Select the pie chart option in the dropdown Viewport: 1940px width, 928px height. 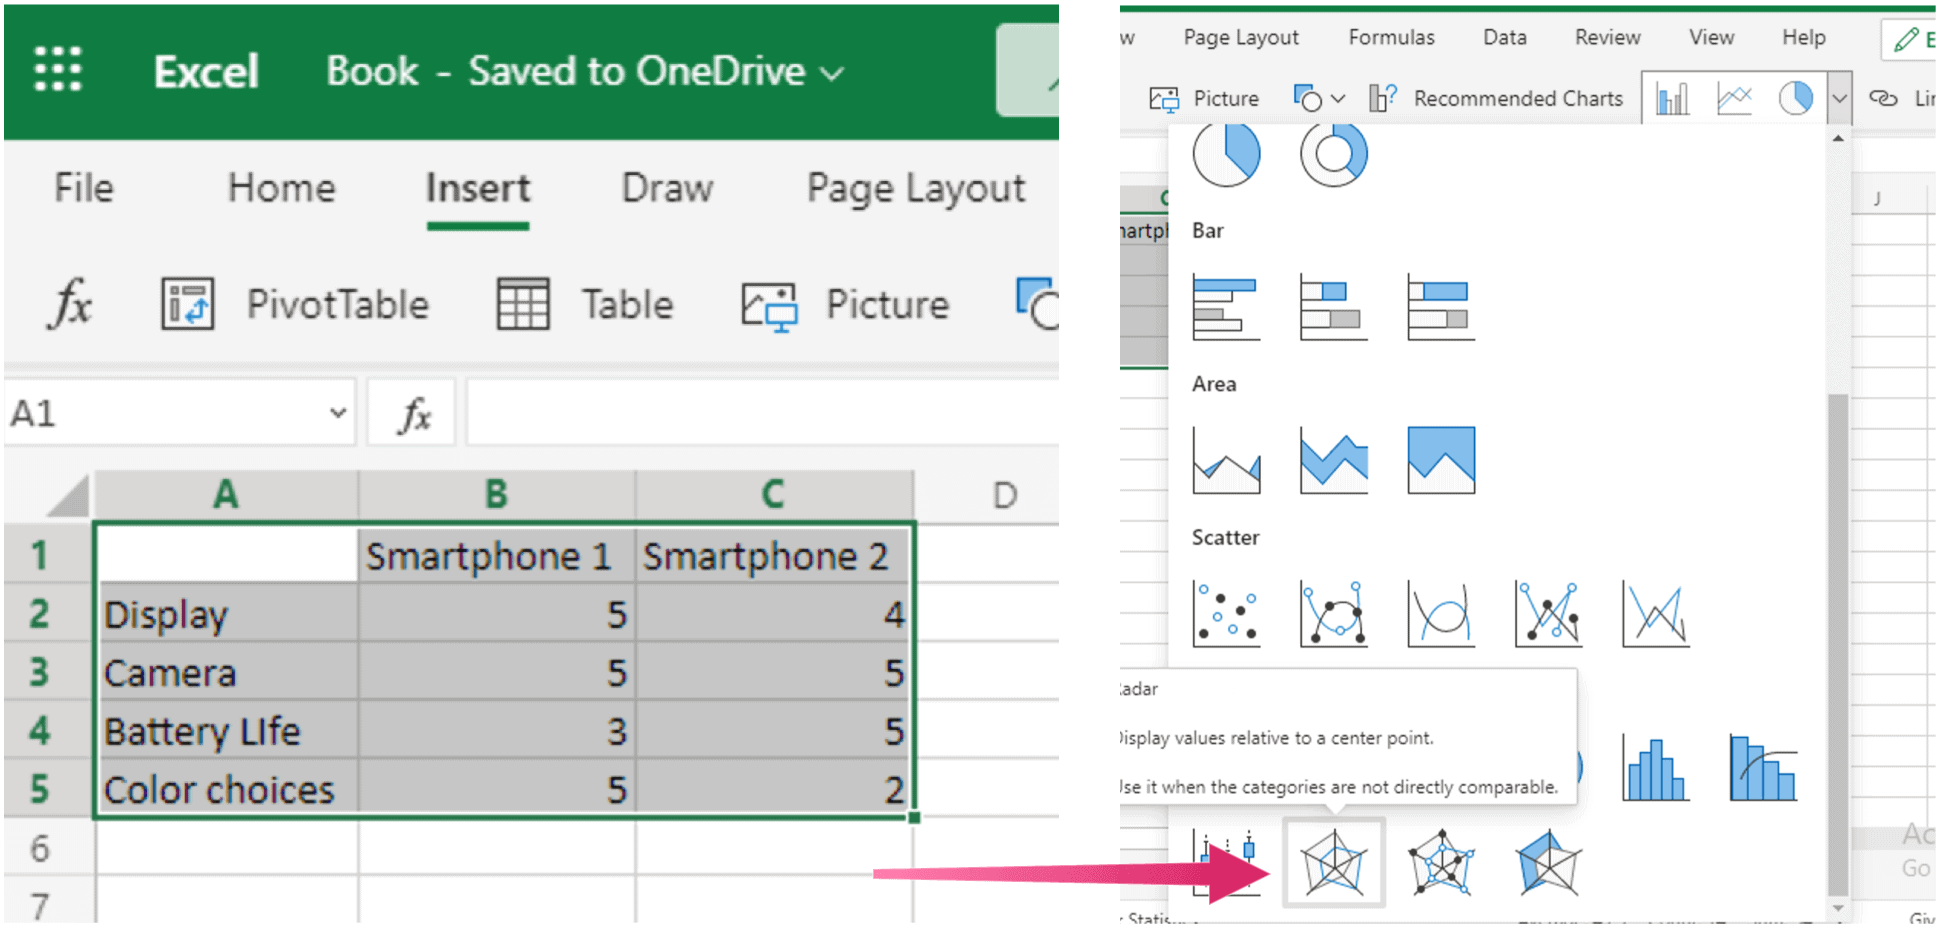point(1226,156)
